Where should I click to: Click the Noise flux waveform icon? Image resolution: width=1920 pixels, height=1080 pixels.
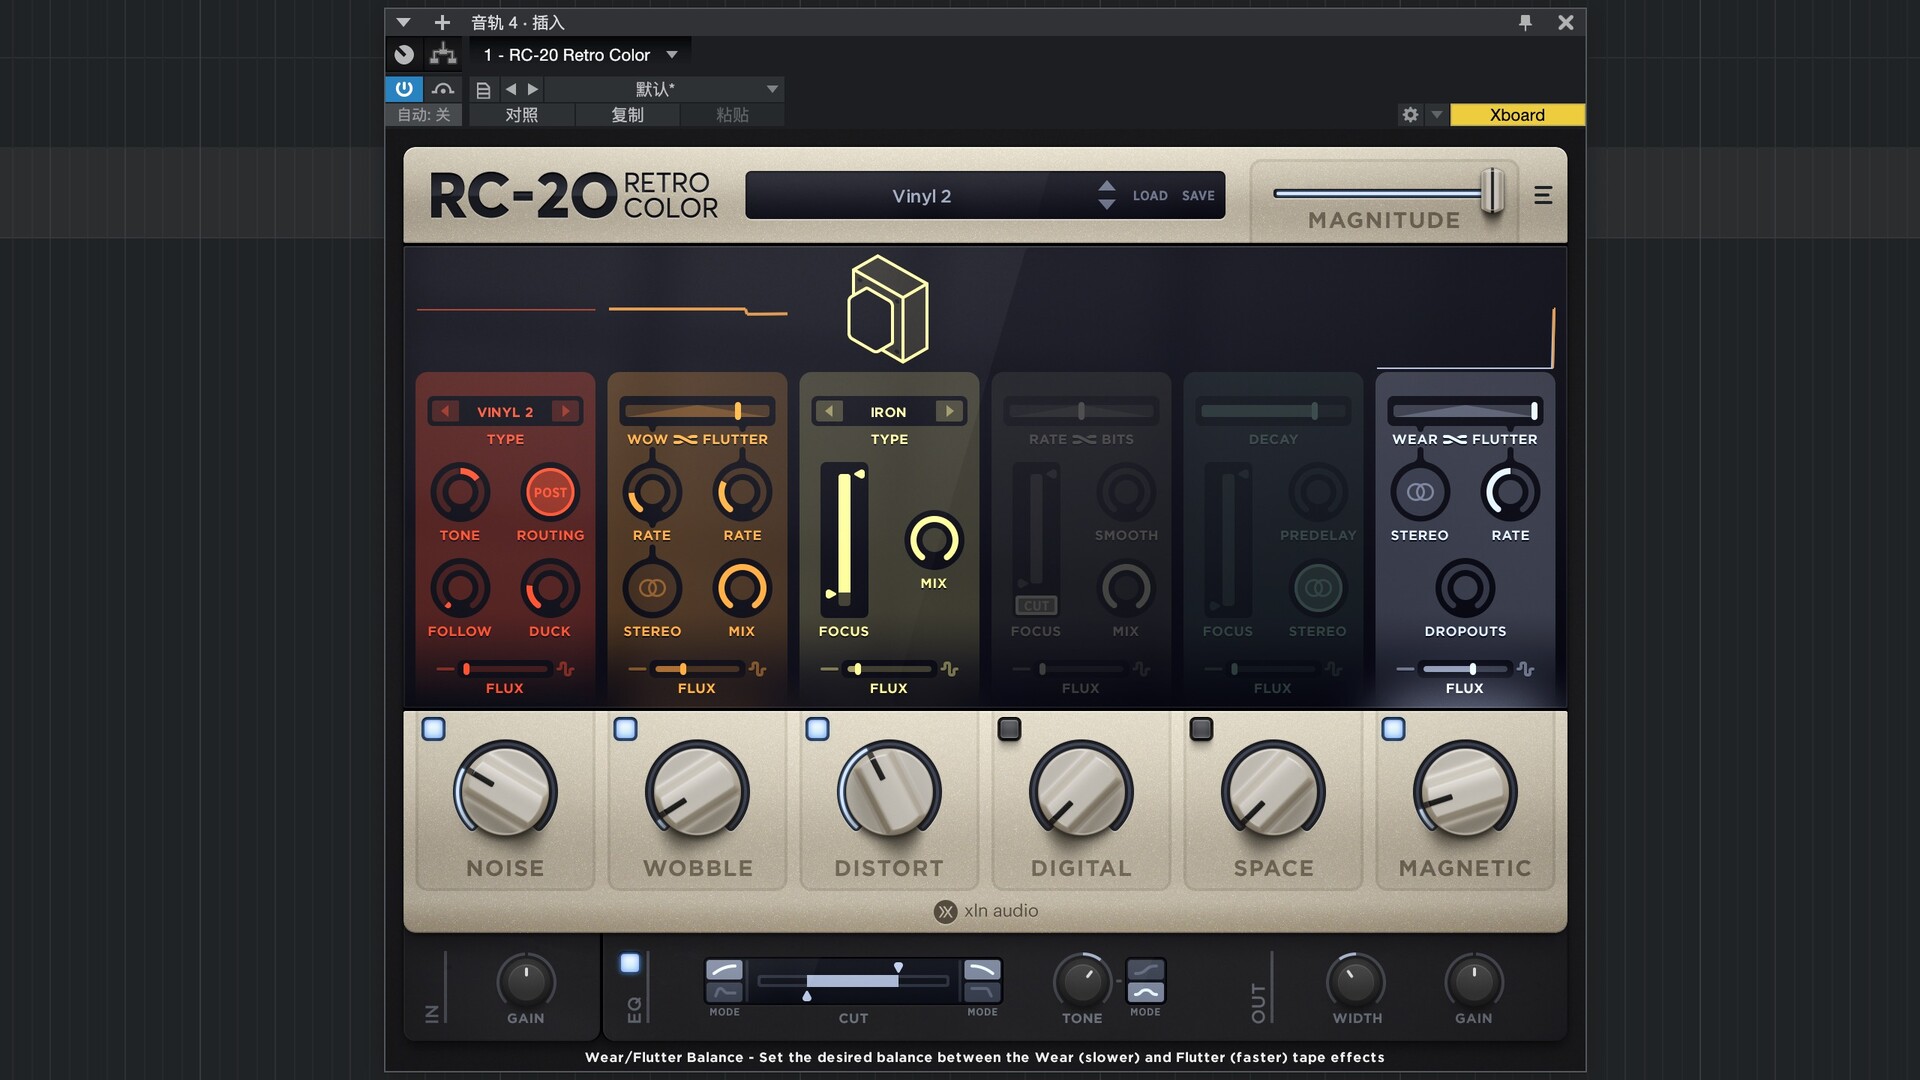click(x=566, y=669)
